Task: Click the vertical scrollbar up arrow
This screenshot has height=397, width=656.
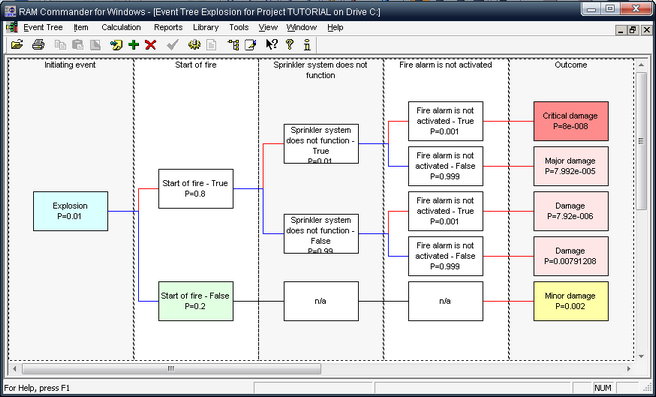Action: (x=641, y=65)
